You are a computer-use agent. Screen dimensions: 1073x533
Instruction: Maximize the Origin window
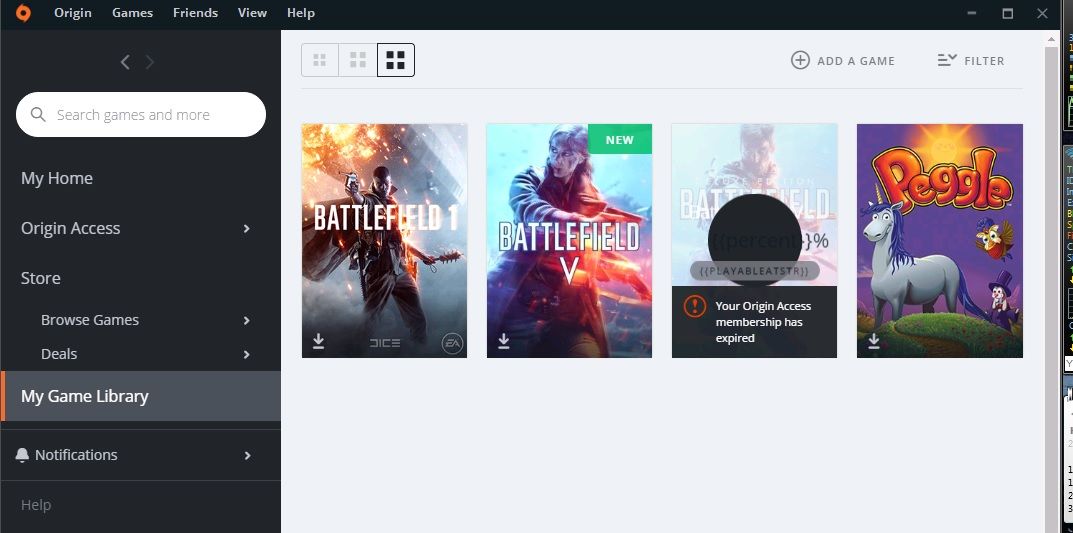[1007, 13]
